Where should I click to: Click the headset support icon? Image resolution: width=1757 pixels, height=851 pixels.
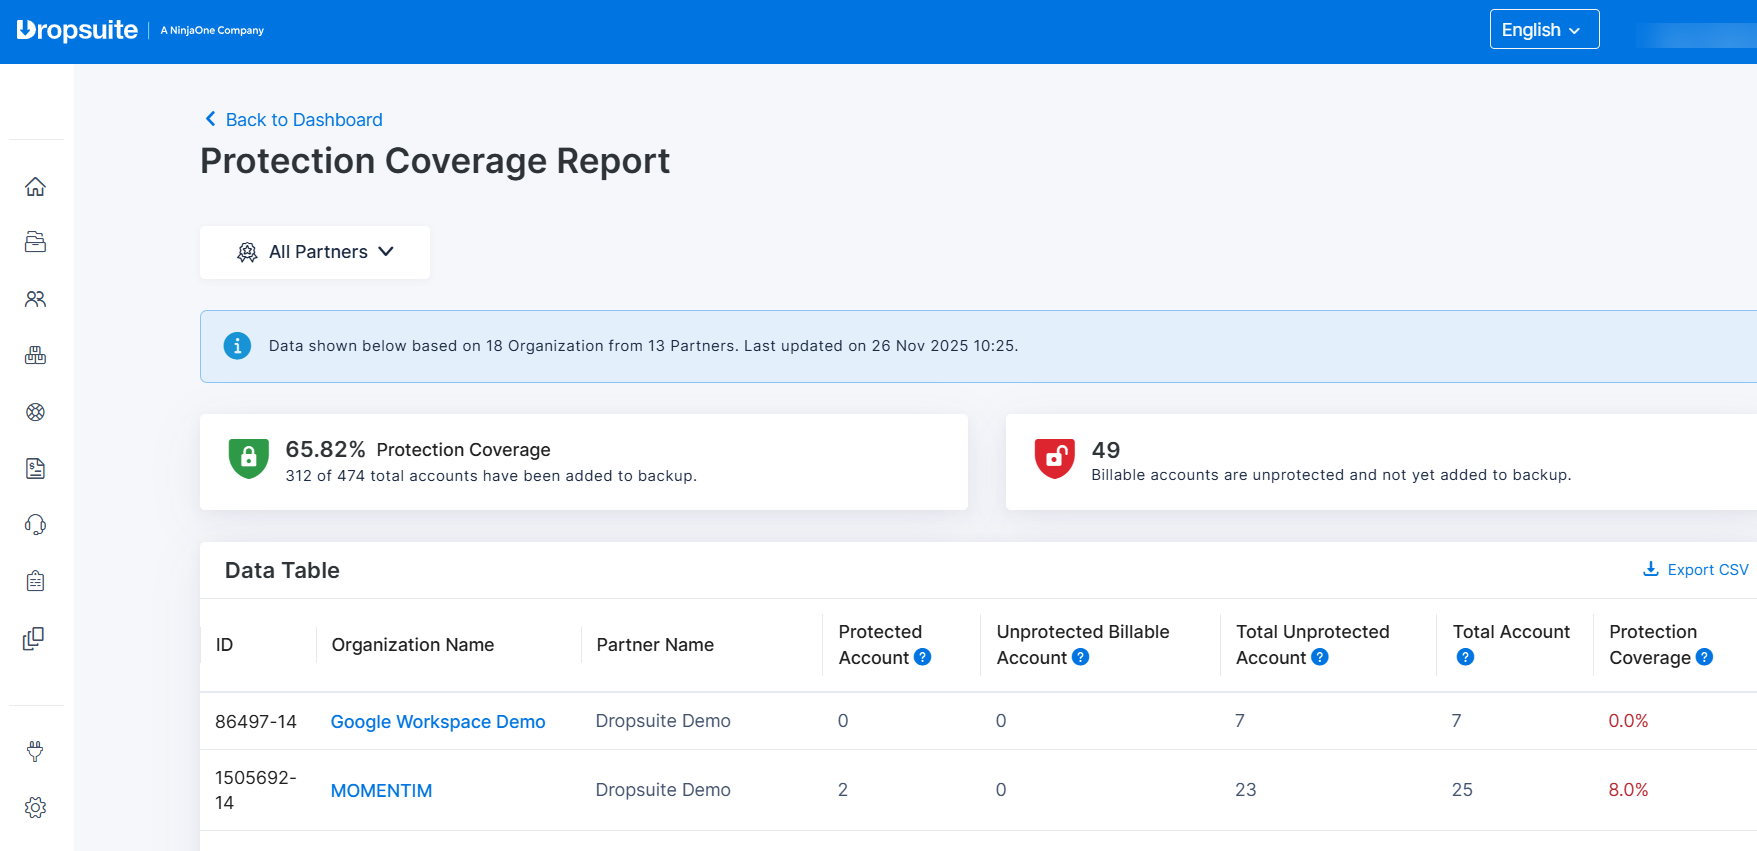[x=35, y=525]
